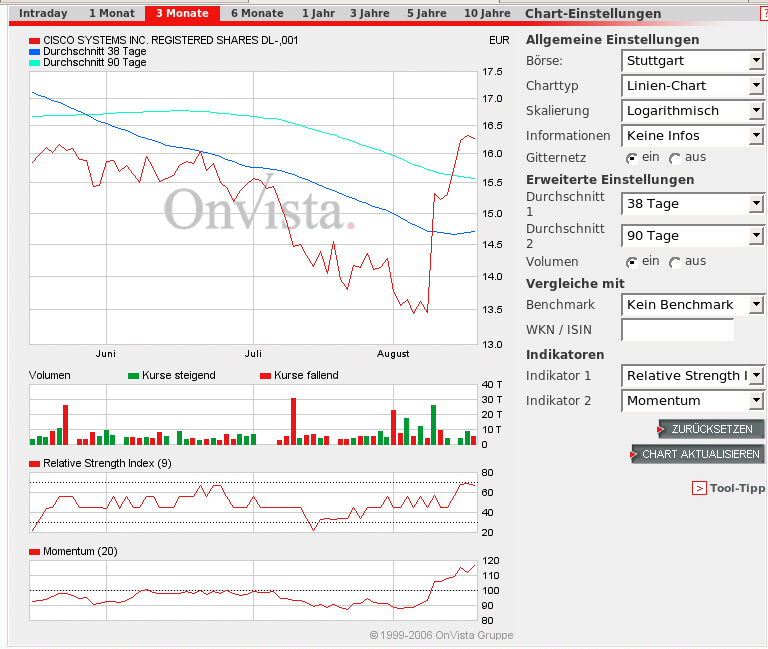
Task: Click the CISCO SYSTEMS INC. chart title
Action: [x=170, y=40]
